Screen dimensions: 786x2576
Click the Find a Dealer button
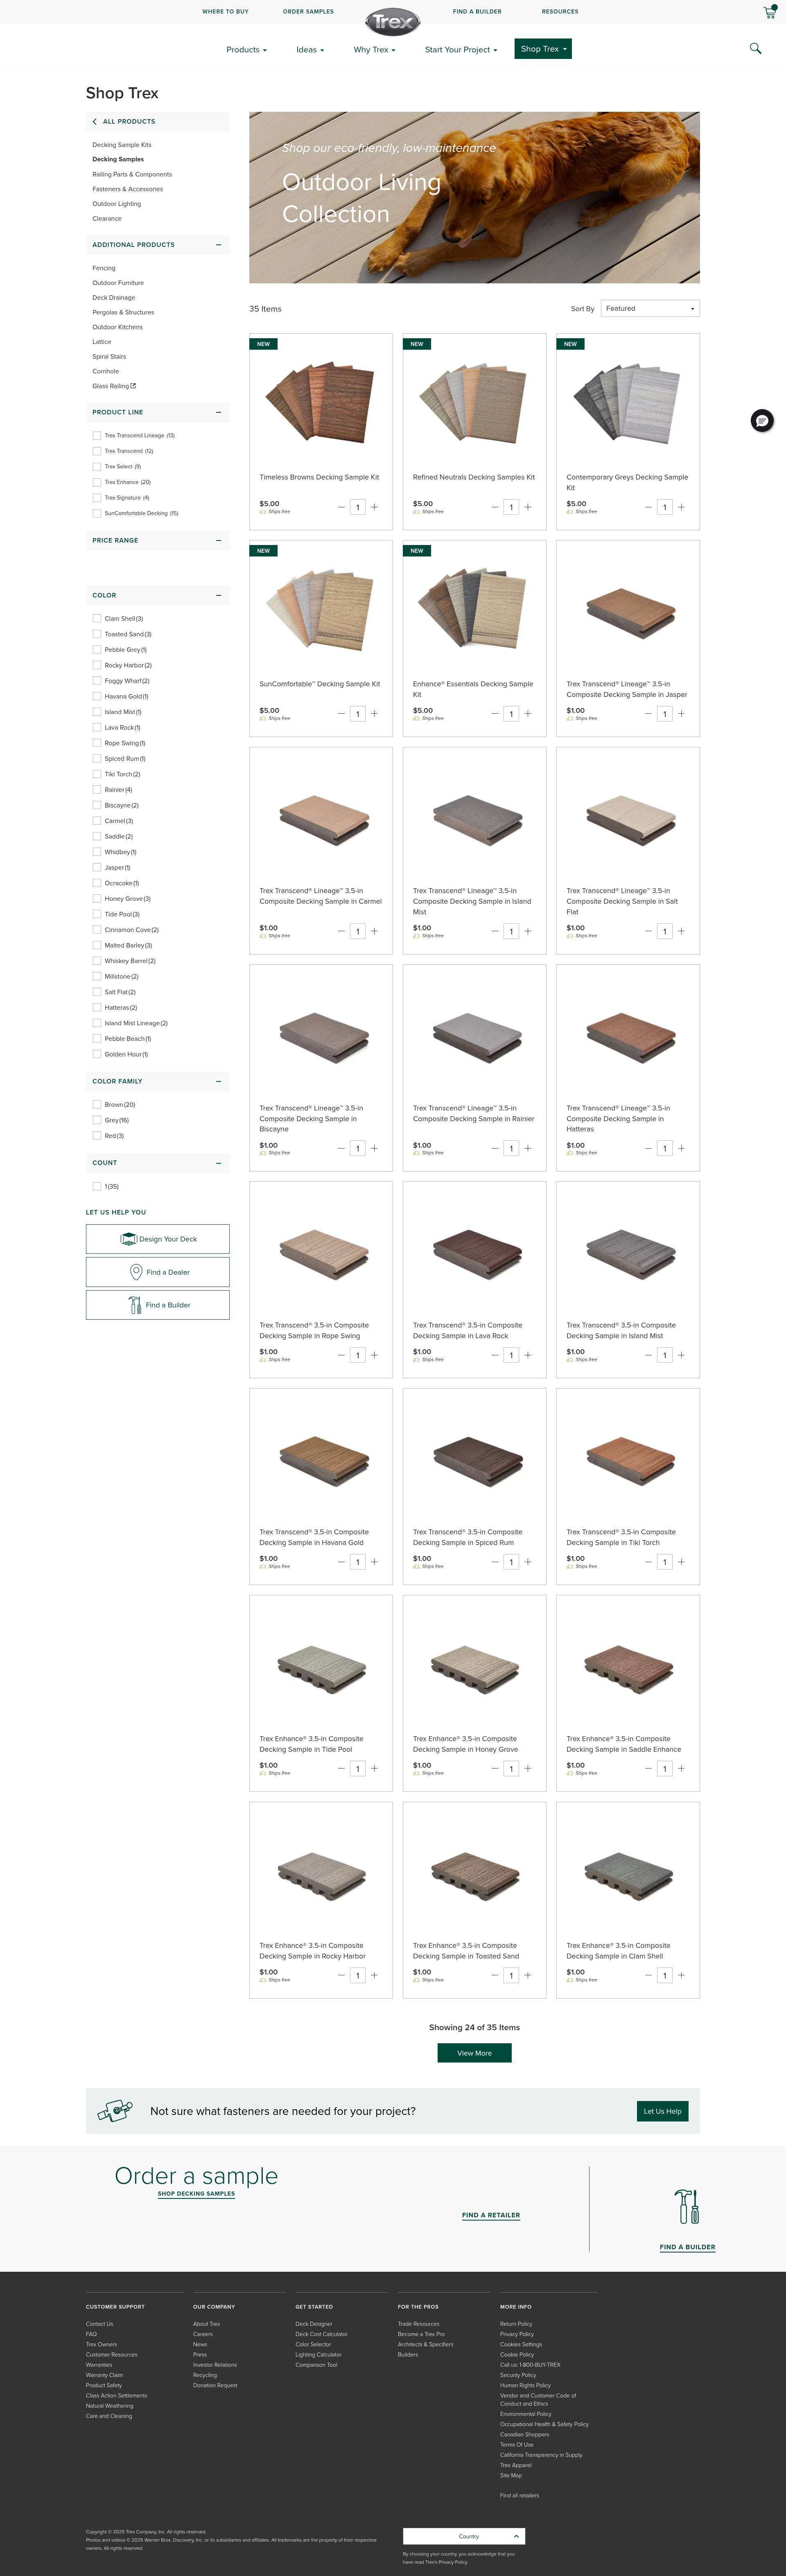tap(158, 1272)
